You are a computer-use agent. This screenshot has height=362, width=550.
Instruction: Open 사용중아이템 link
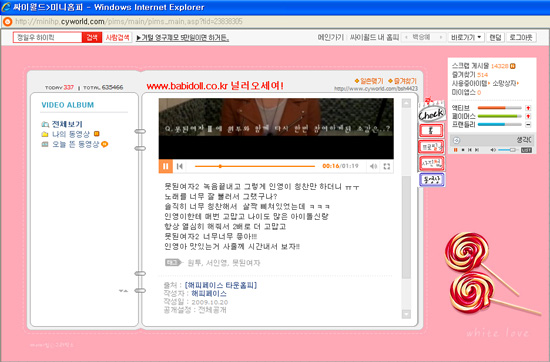[x=470, y=83]
